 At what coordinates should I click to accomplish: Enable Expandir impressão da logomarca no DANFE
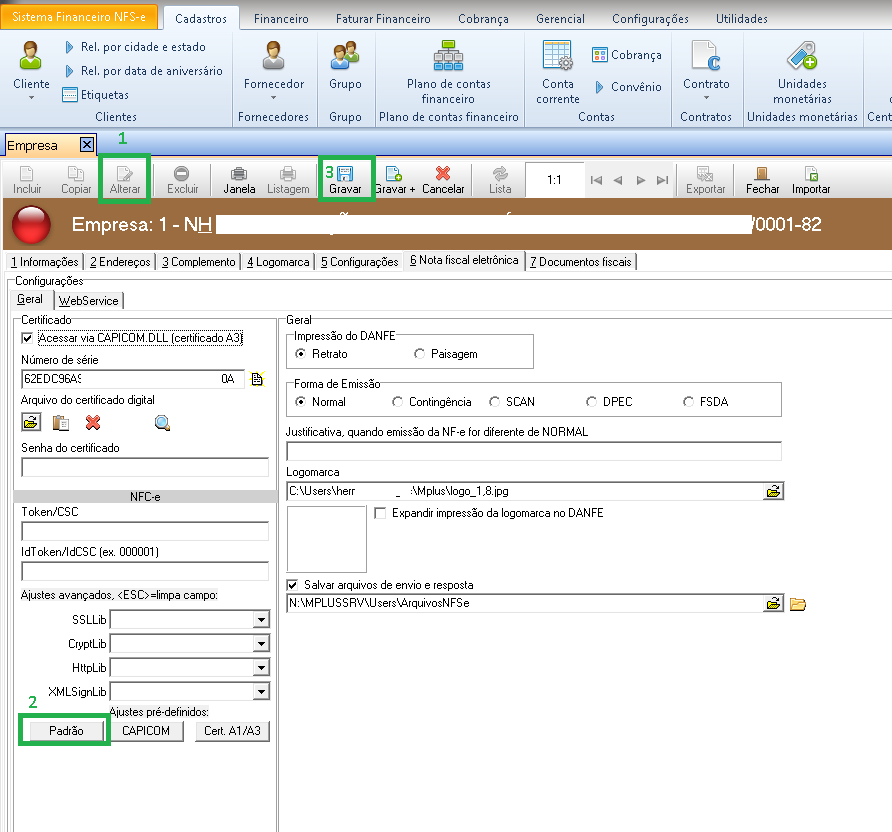point(380,513)
